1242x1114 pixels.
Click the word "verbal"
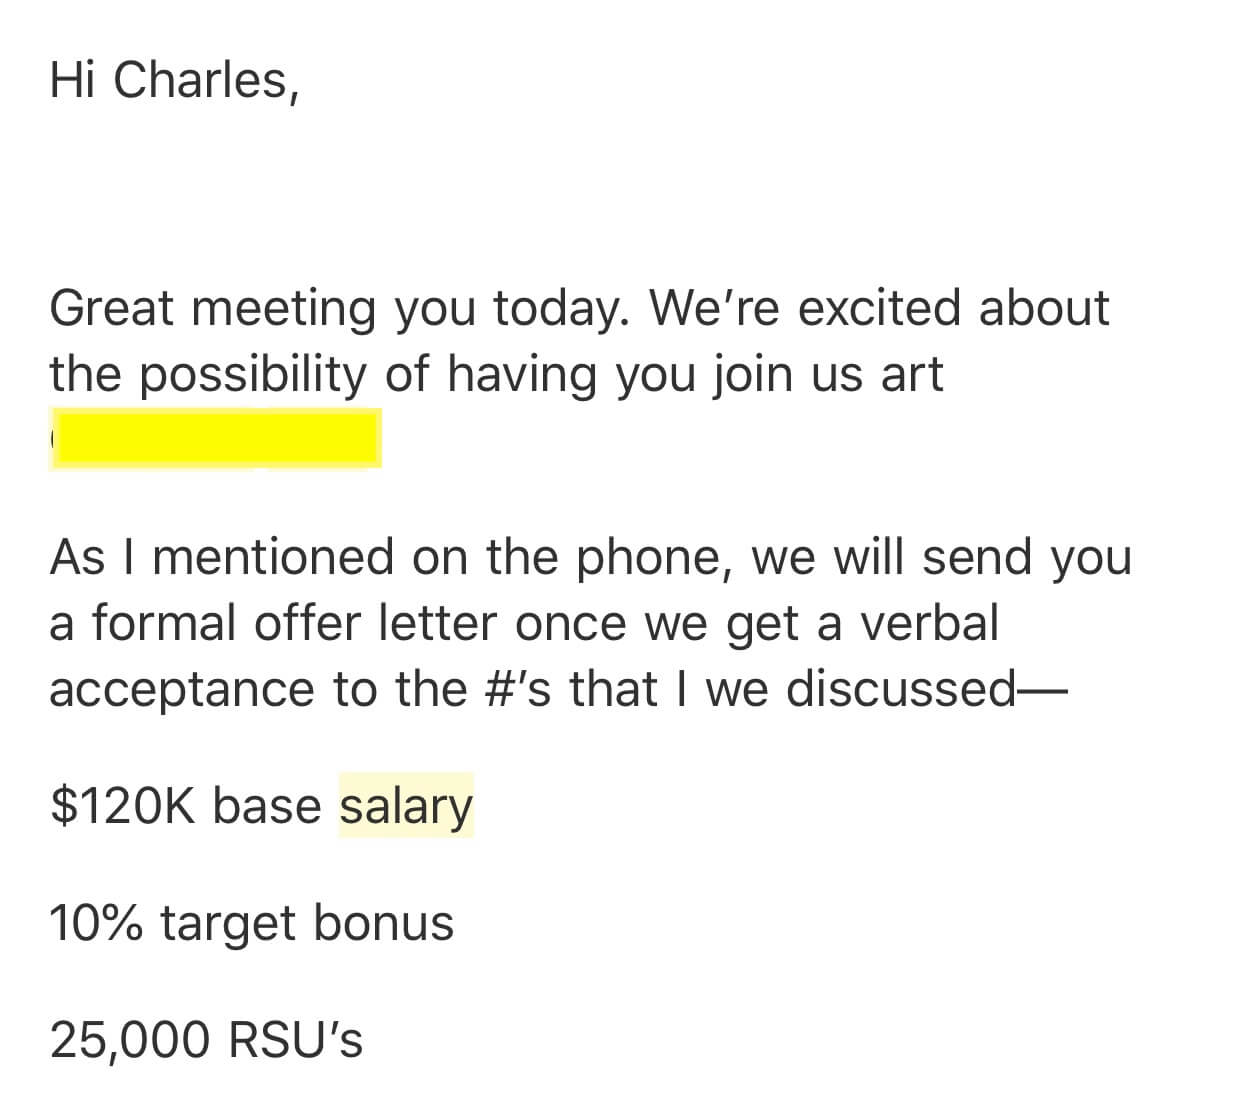(x=930, y=623)
